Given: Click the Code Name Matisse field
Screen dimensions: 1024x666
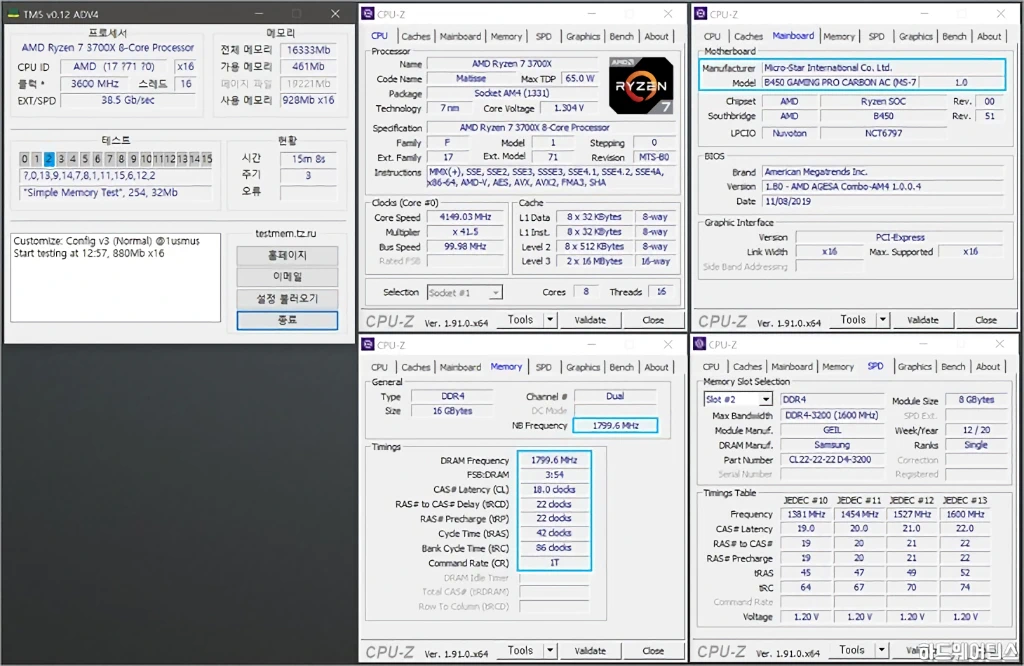Looking at the screenshot, I should point(470,78).
